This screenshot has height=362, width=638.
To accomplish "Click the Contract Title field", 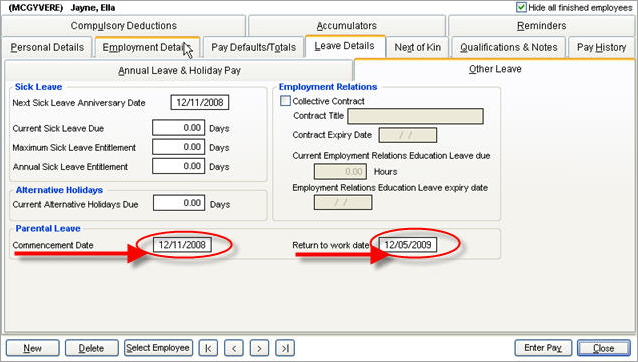I will coord(415,116).
